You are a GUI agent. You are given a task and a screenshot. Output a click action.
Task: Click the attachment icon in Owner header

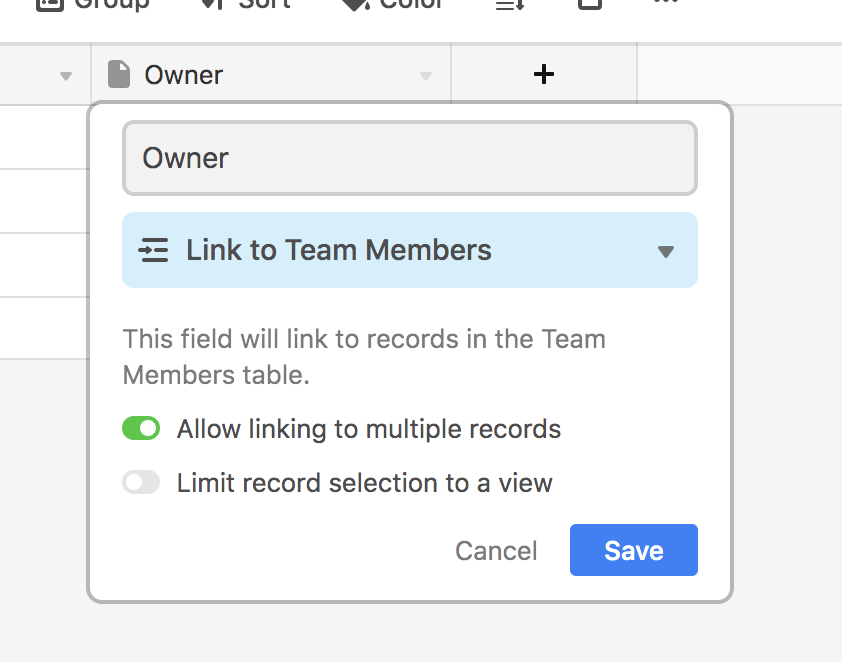119,74
